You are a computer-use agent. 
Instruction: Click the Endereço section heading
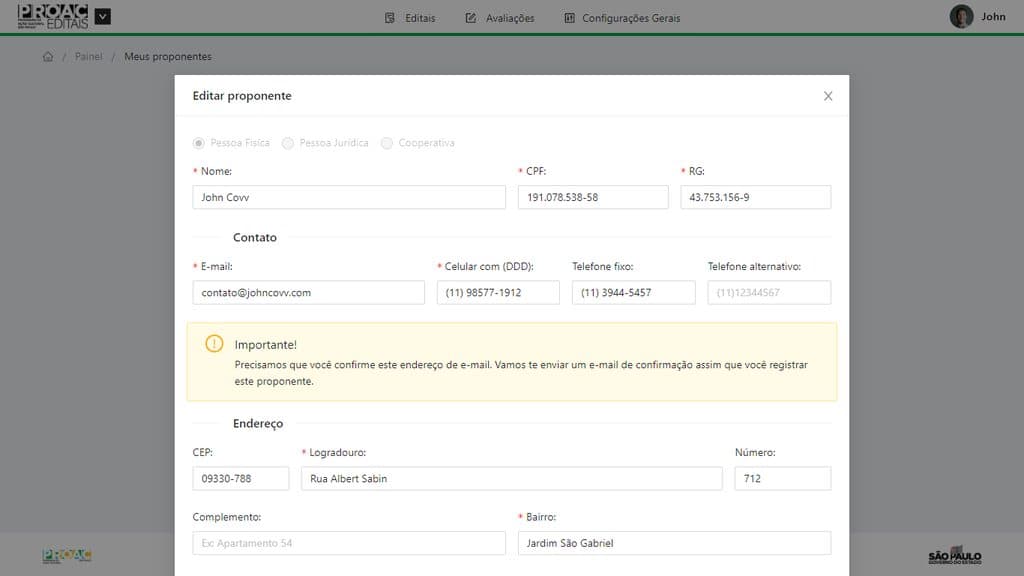click(x=258, y=424)
